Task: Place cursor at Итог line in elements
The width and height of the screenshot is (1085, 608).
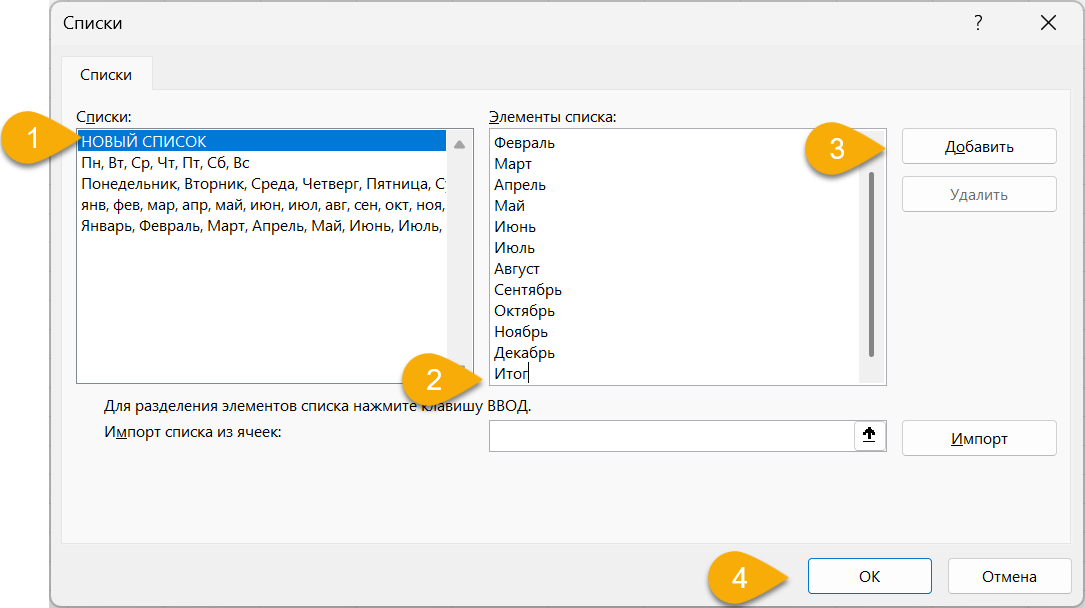Action: click(512, 374)
